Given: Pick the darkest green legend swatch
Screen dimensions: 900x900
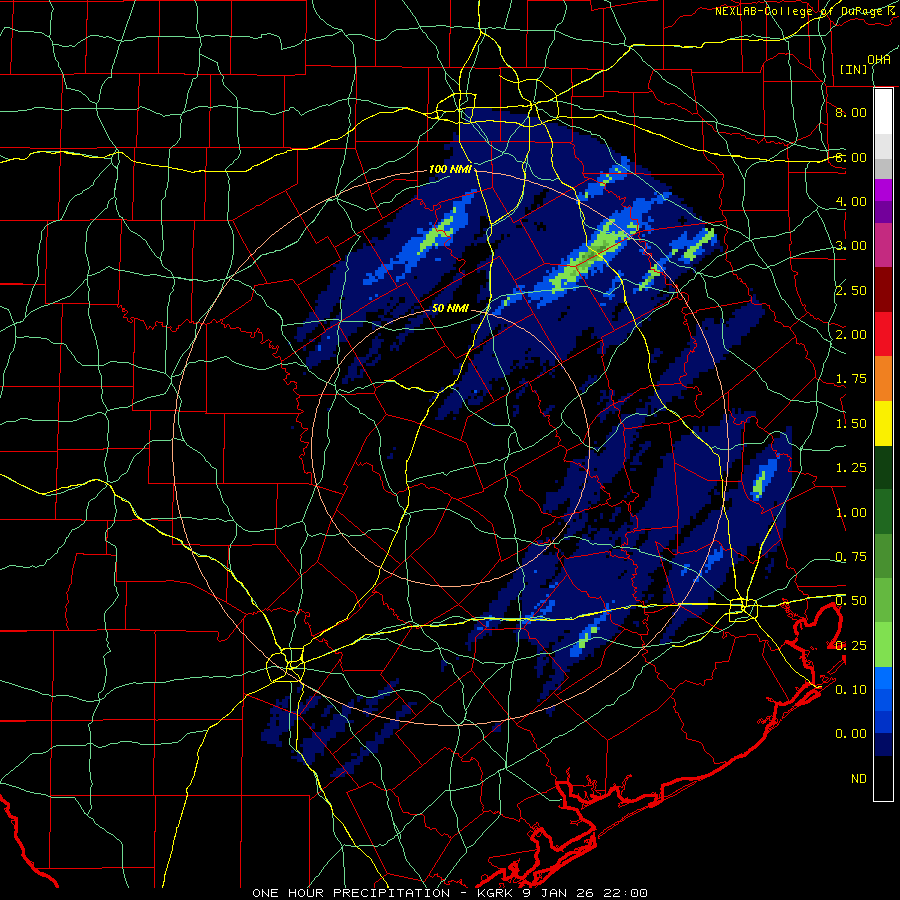Looking at the screenshot, I should (883, 468).
